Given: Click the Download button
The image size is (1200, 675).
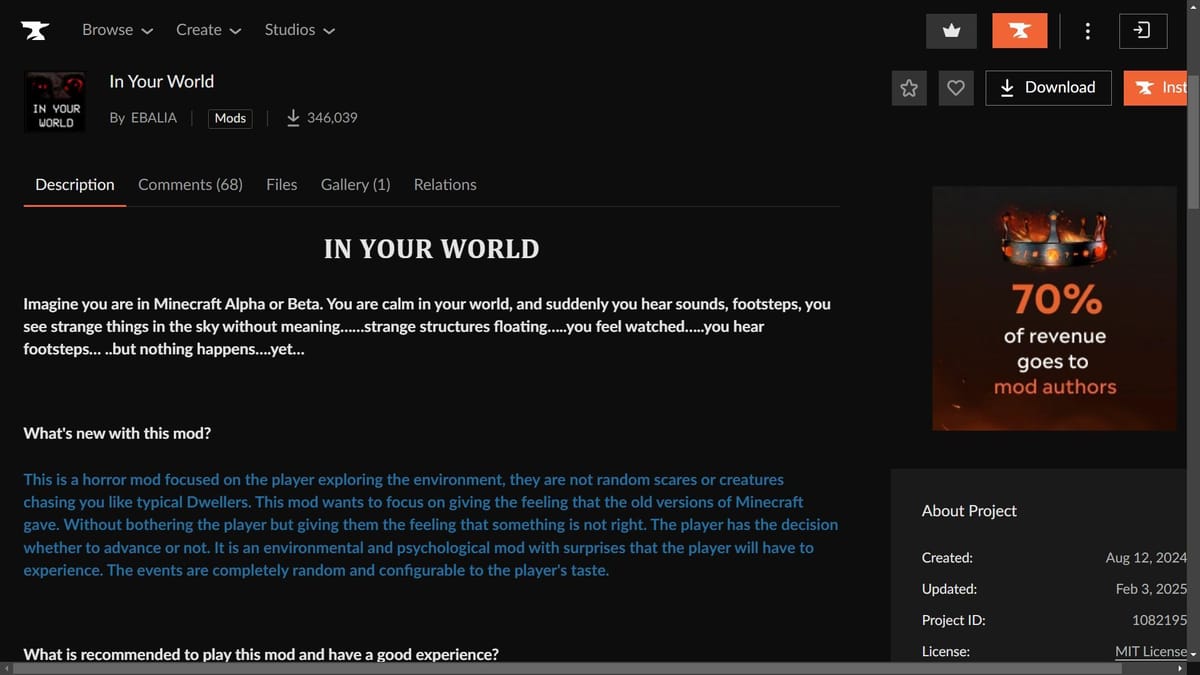Looking at the screenshot, I should coord(1048,88).
